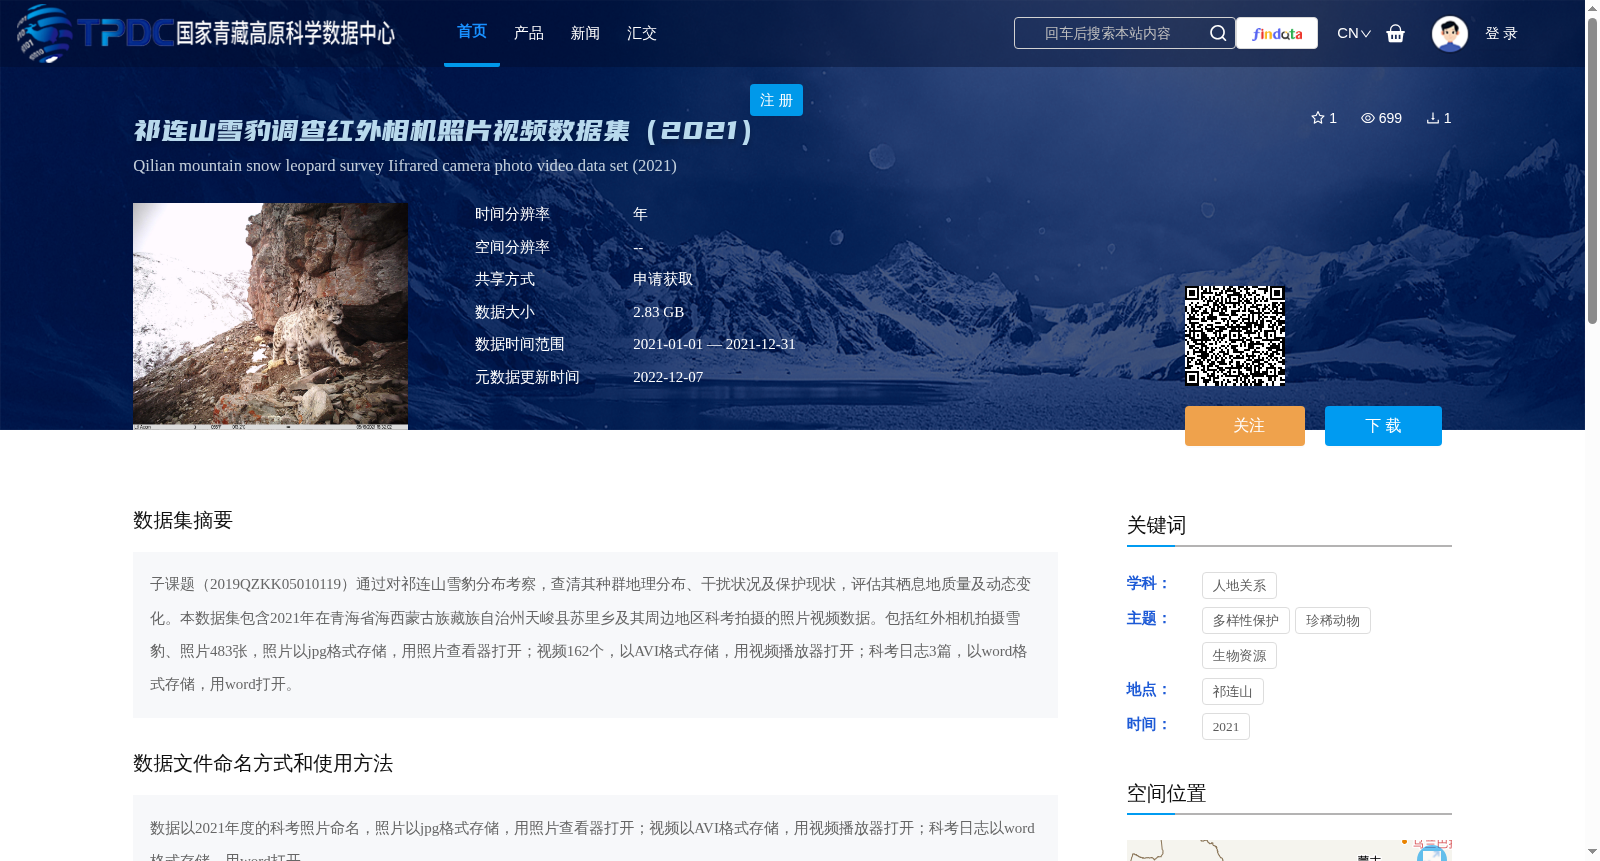Click the English dataset title text
This screenshot has height=861, width=1600.
point(405,166)
